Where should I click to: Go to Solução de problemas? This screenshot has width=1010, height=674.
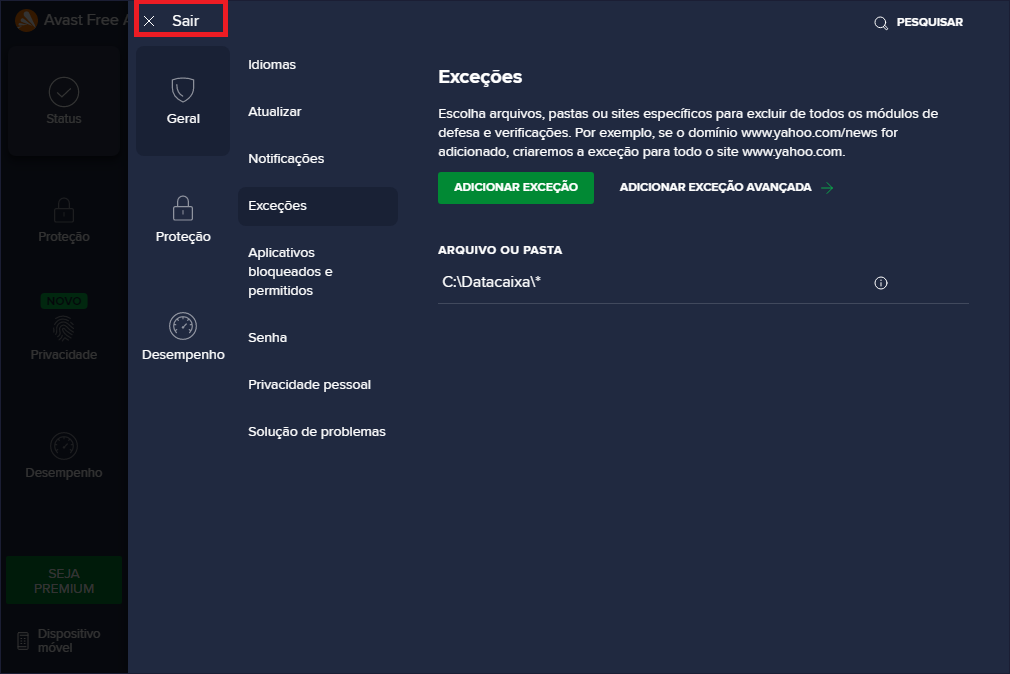(317, 432)
